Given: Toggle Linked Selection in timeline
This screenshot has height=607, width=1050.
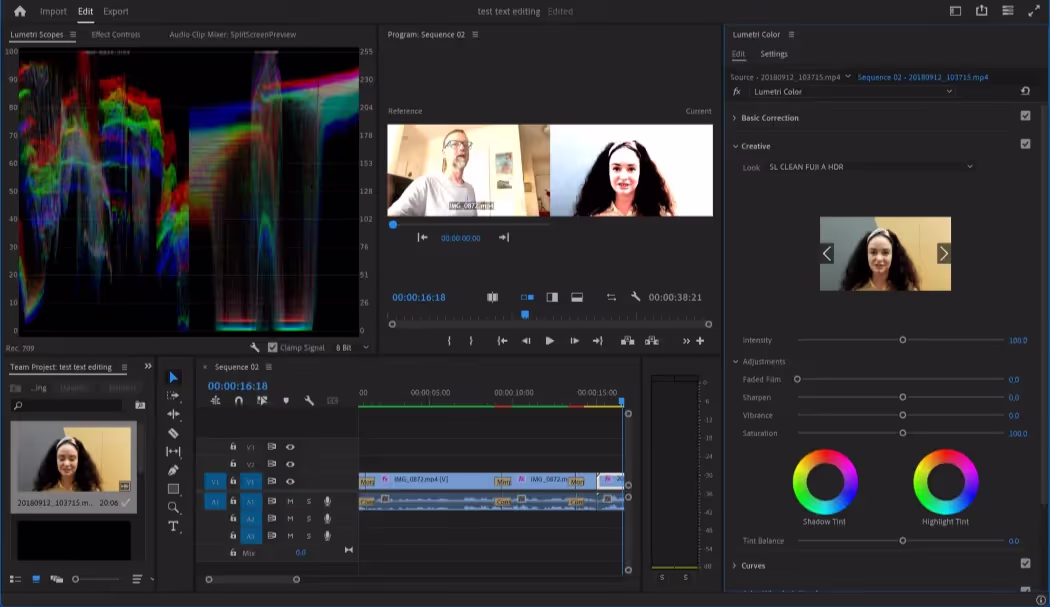Looking at the screenshot, I should [x=262, y=401].
